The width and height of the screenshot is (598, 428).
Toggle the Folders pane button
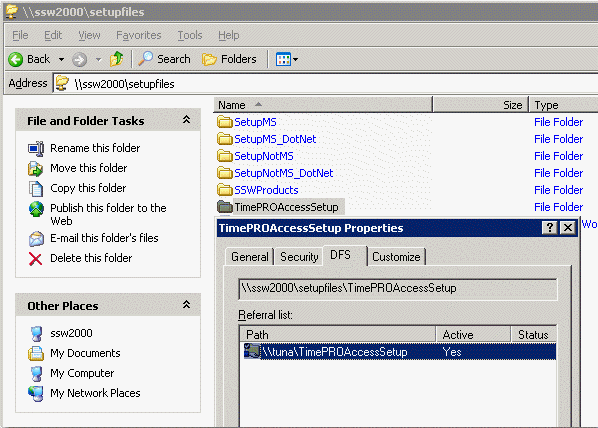pyautogui.click(x=229, y=59)
